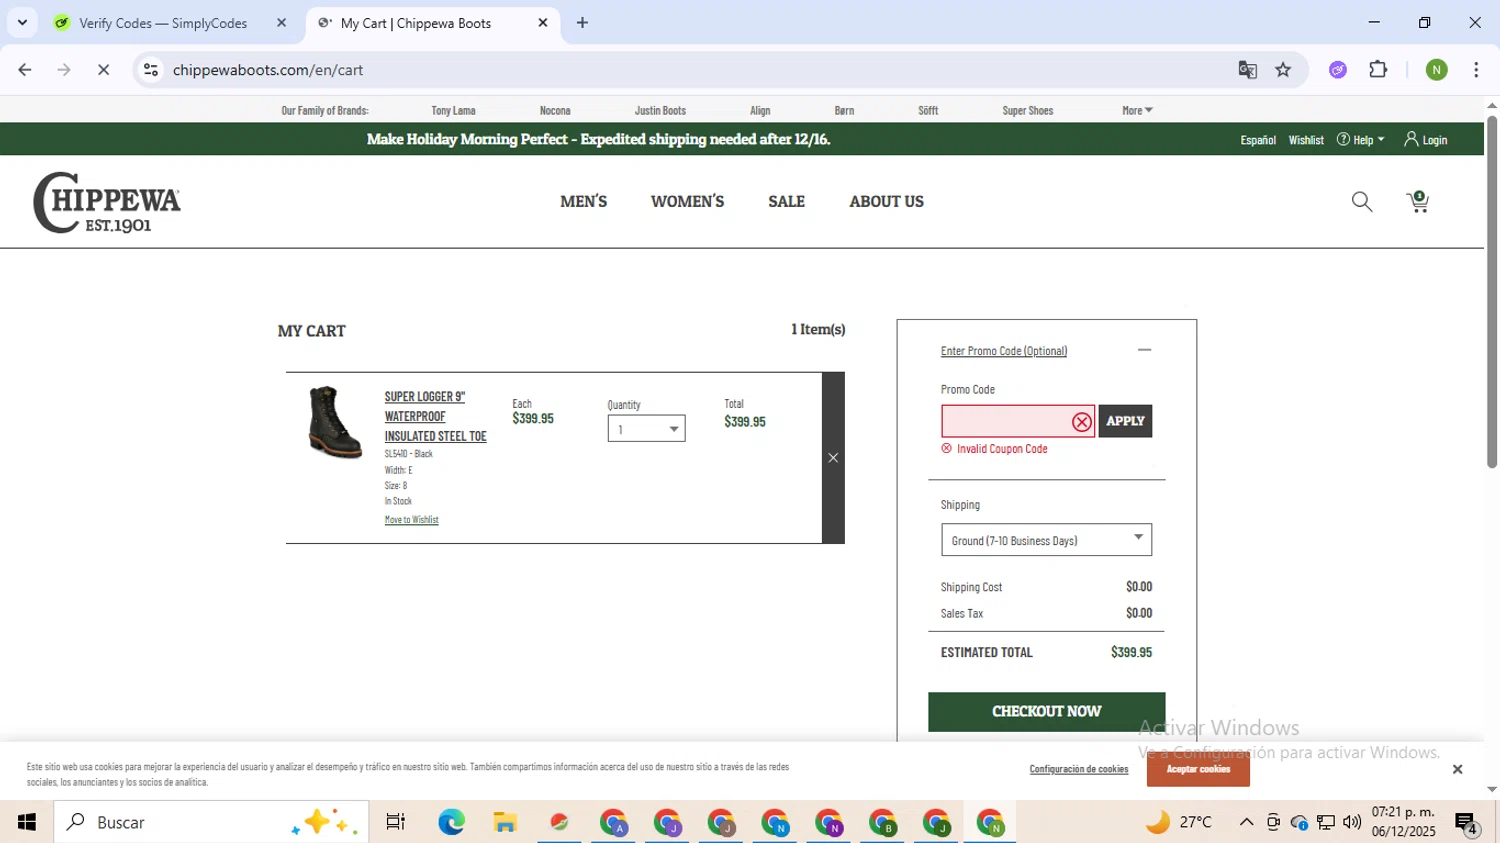Open the Super Logger 9" Waterproof product link
Screen dimensions: 1500x843
tap(435, 416)
